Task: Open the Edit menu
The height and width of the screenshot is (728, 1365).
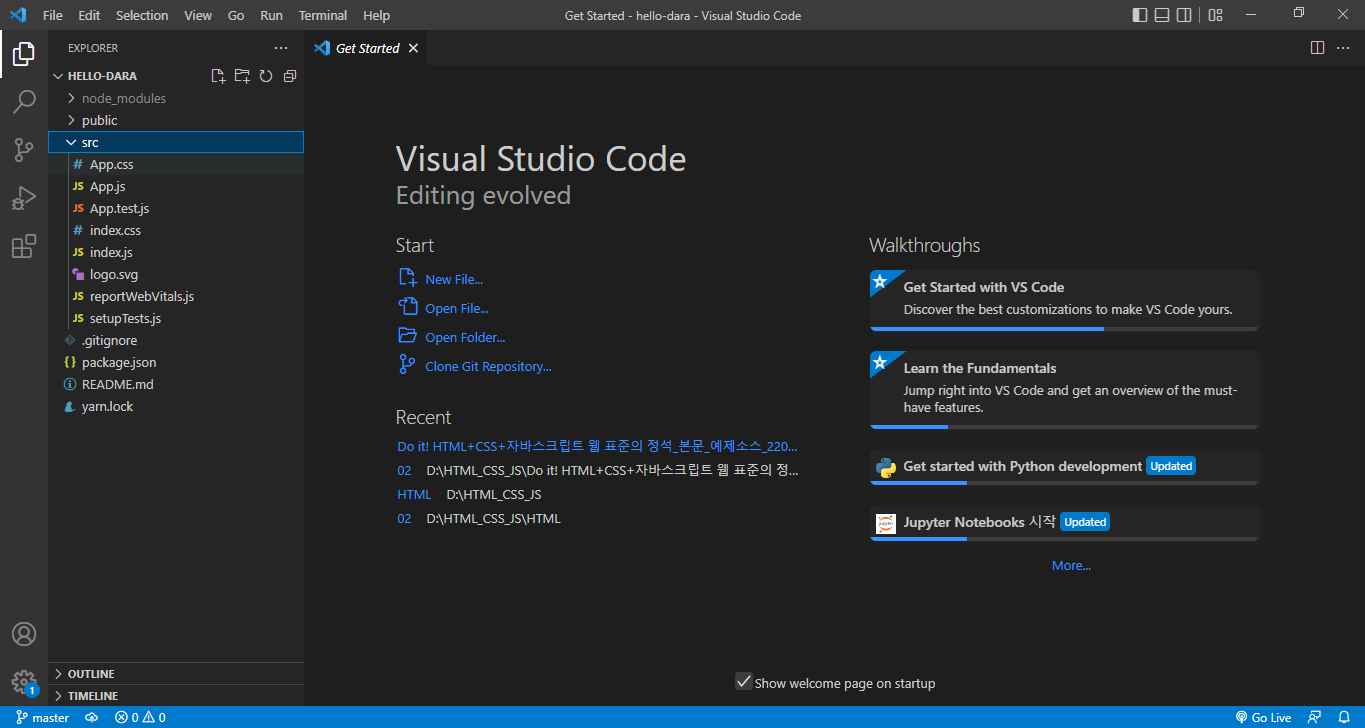Action: pos(89,15)
